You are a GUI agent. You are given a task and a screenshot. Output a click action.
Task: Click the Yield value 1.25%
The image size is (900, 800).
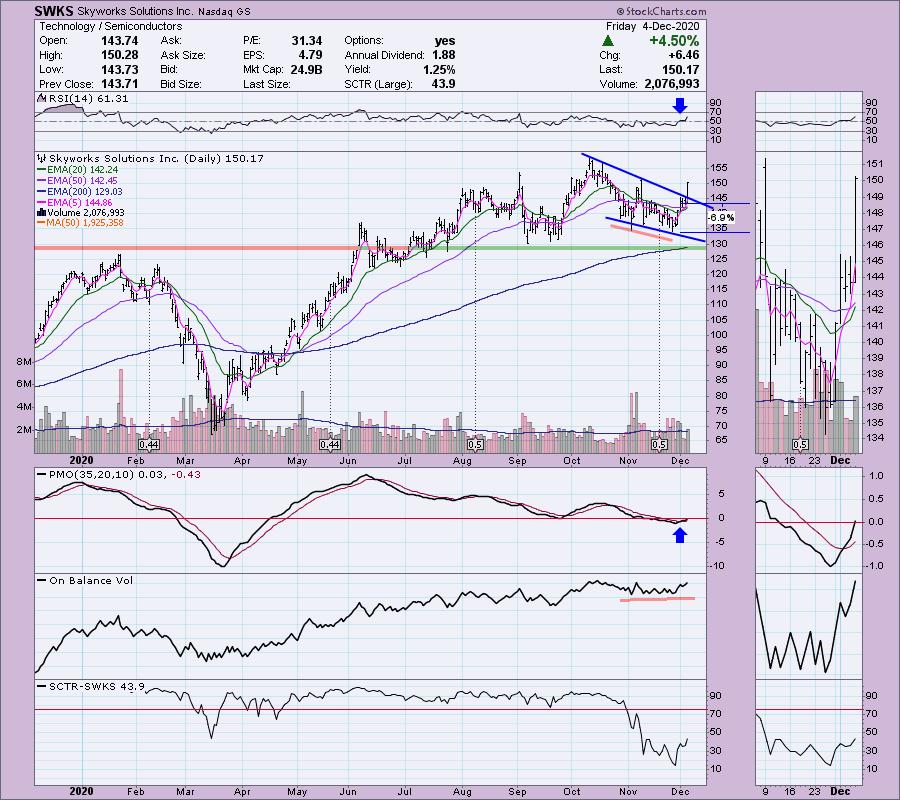(x=439, y=69)
